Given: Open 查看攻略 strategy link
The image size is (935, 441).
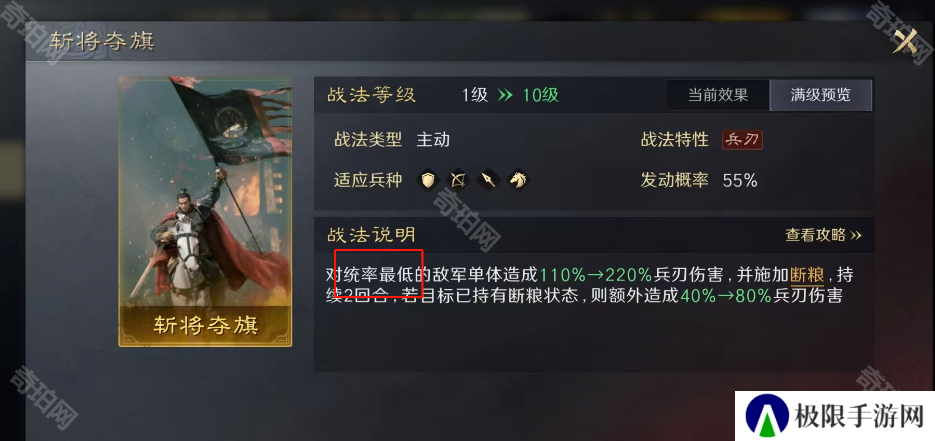Looking at the screenshot, I should pyautogui.click(x=823, y=235).
